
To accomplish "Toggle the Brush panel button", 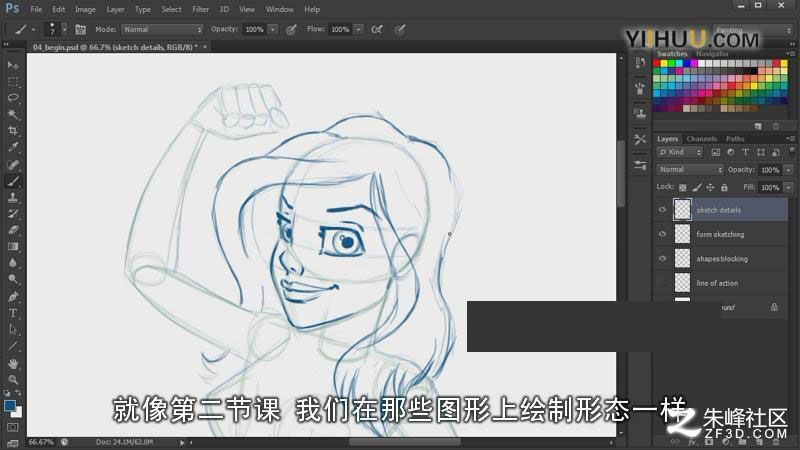I will click(80, 30).
